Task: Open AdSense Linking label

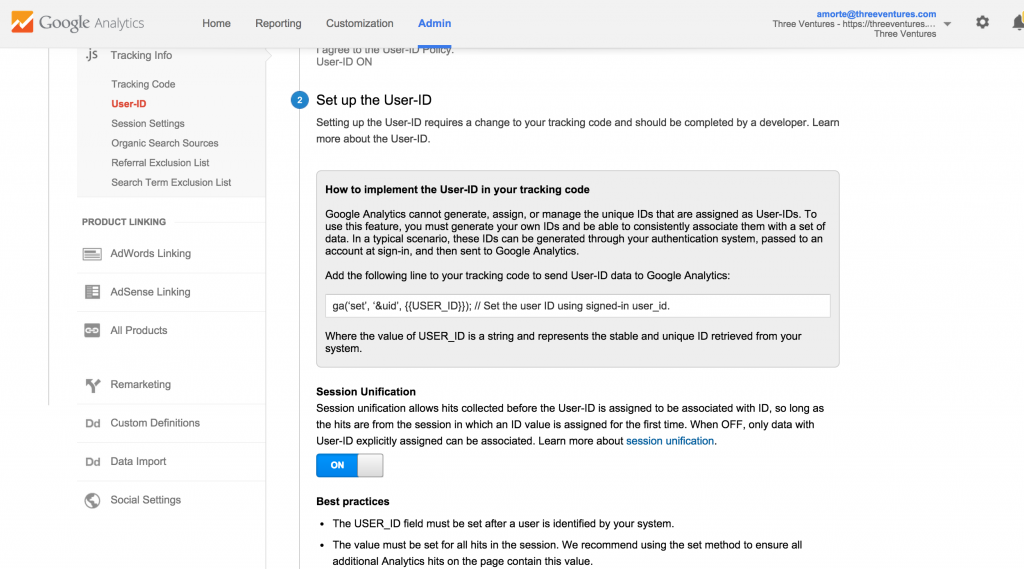Action: coord(150,292)
